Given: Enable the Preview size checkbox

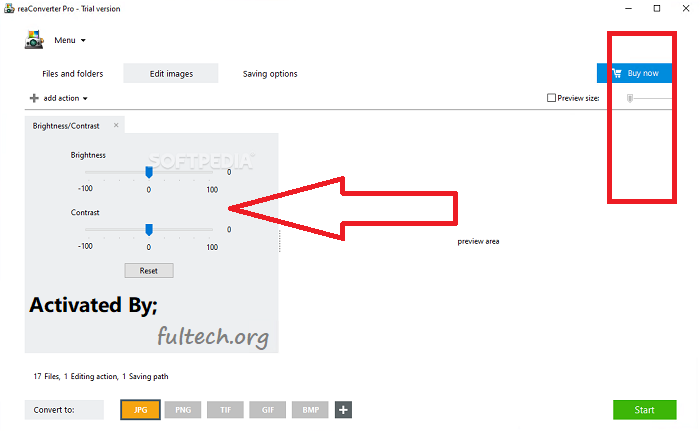Looking at the screenshot, I should (551, 98).
